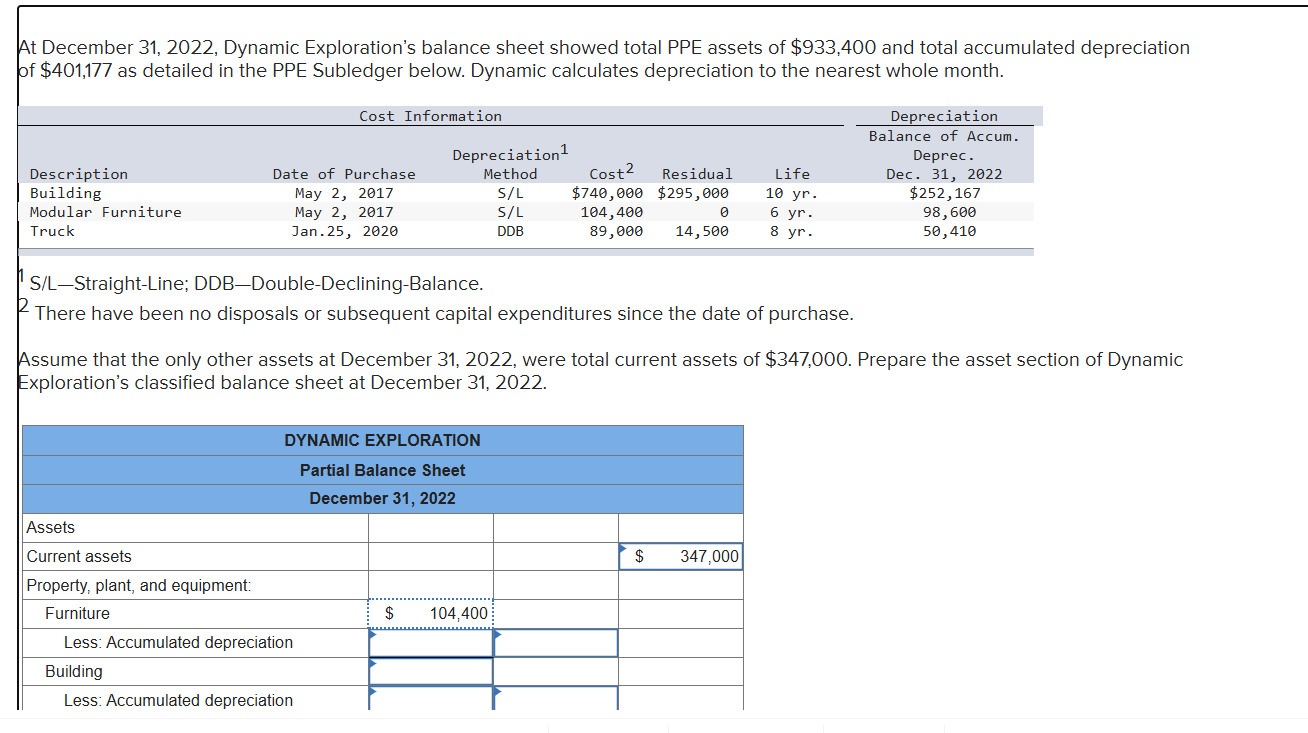
Task: Click the 'Cost Information' subledger heading
Action: point(431,116)
